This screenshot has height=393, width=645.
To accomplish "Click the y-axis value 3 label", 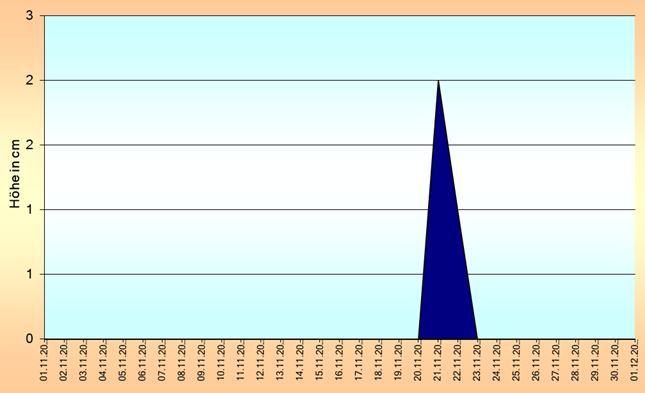I will (x=29, y=16).
